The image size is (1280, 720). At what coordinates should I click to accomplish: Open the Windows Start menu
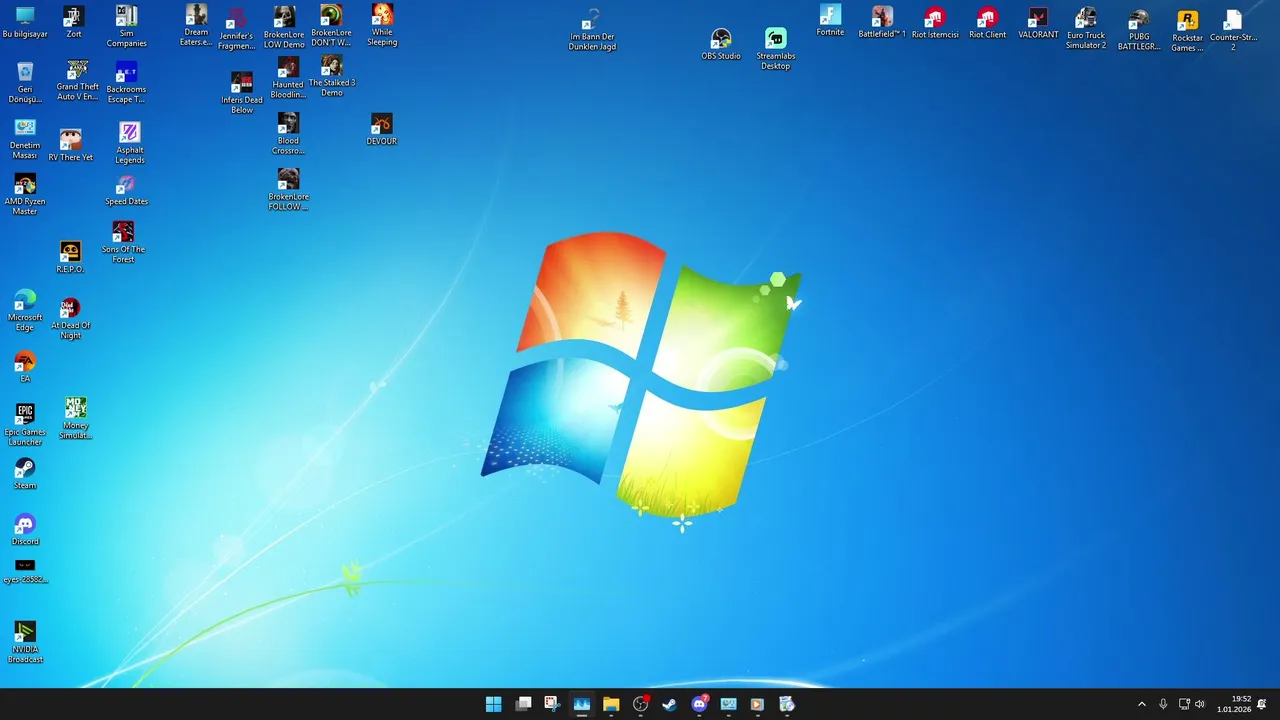pos(494,704)
